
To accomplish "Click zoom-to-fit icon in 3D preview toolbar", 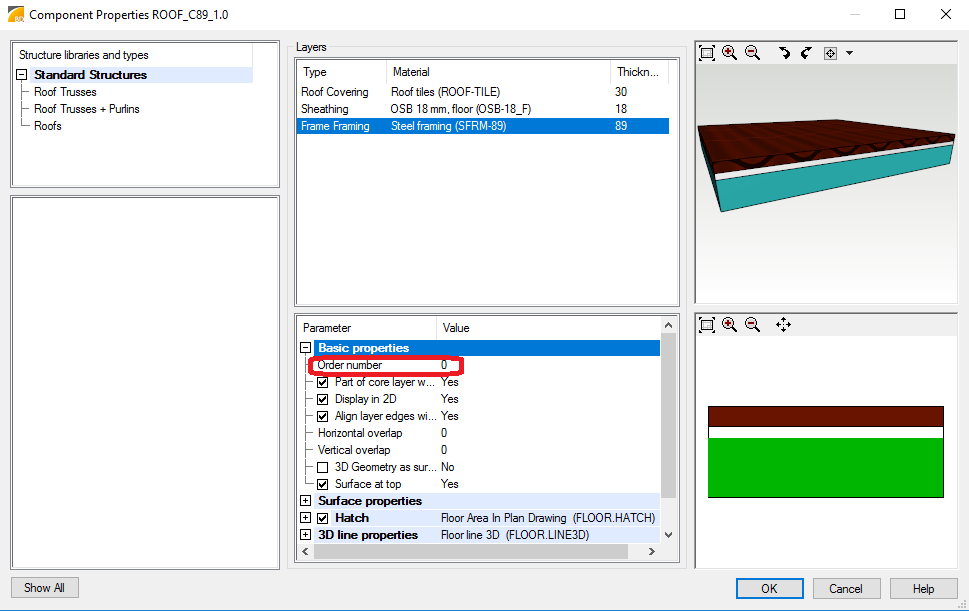I will coord(707,53).
